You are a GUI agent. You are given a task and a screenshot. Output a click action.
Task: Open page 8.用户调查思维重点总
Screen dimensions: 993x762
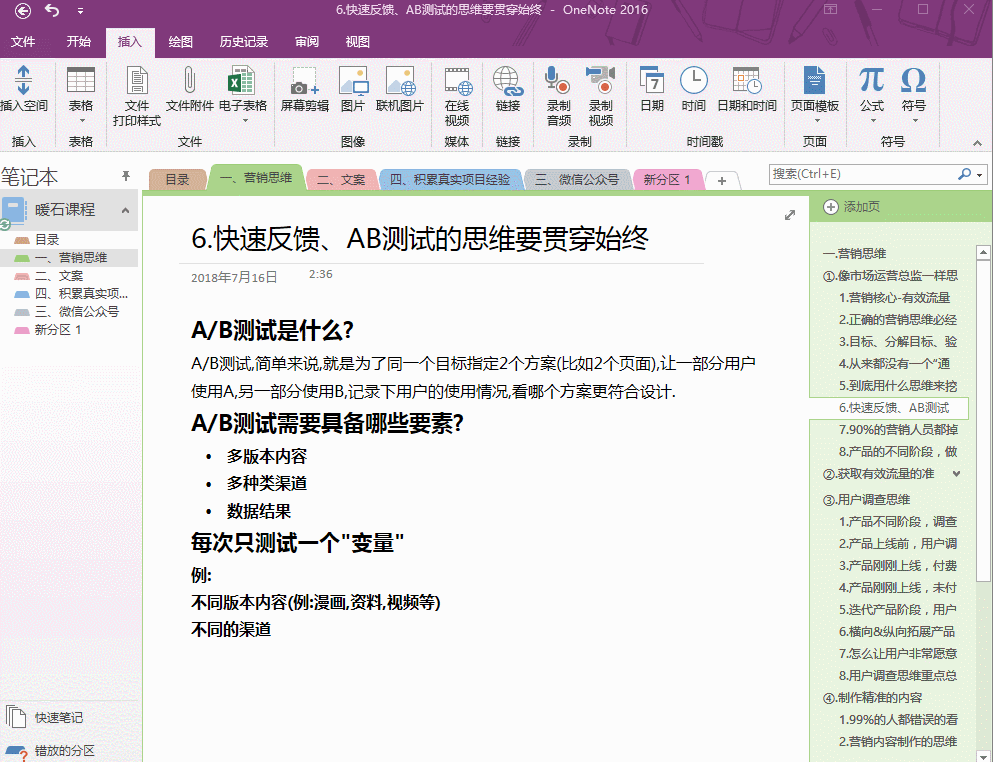898,675
